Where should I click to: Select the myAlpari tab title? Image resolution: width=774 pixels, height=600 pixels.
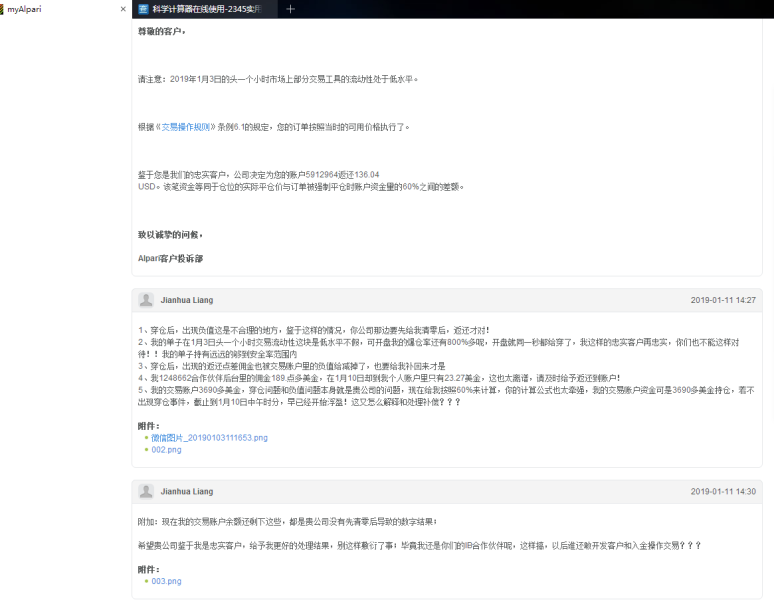(x=24, y=8)
